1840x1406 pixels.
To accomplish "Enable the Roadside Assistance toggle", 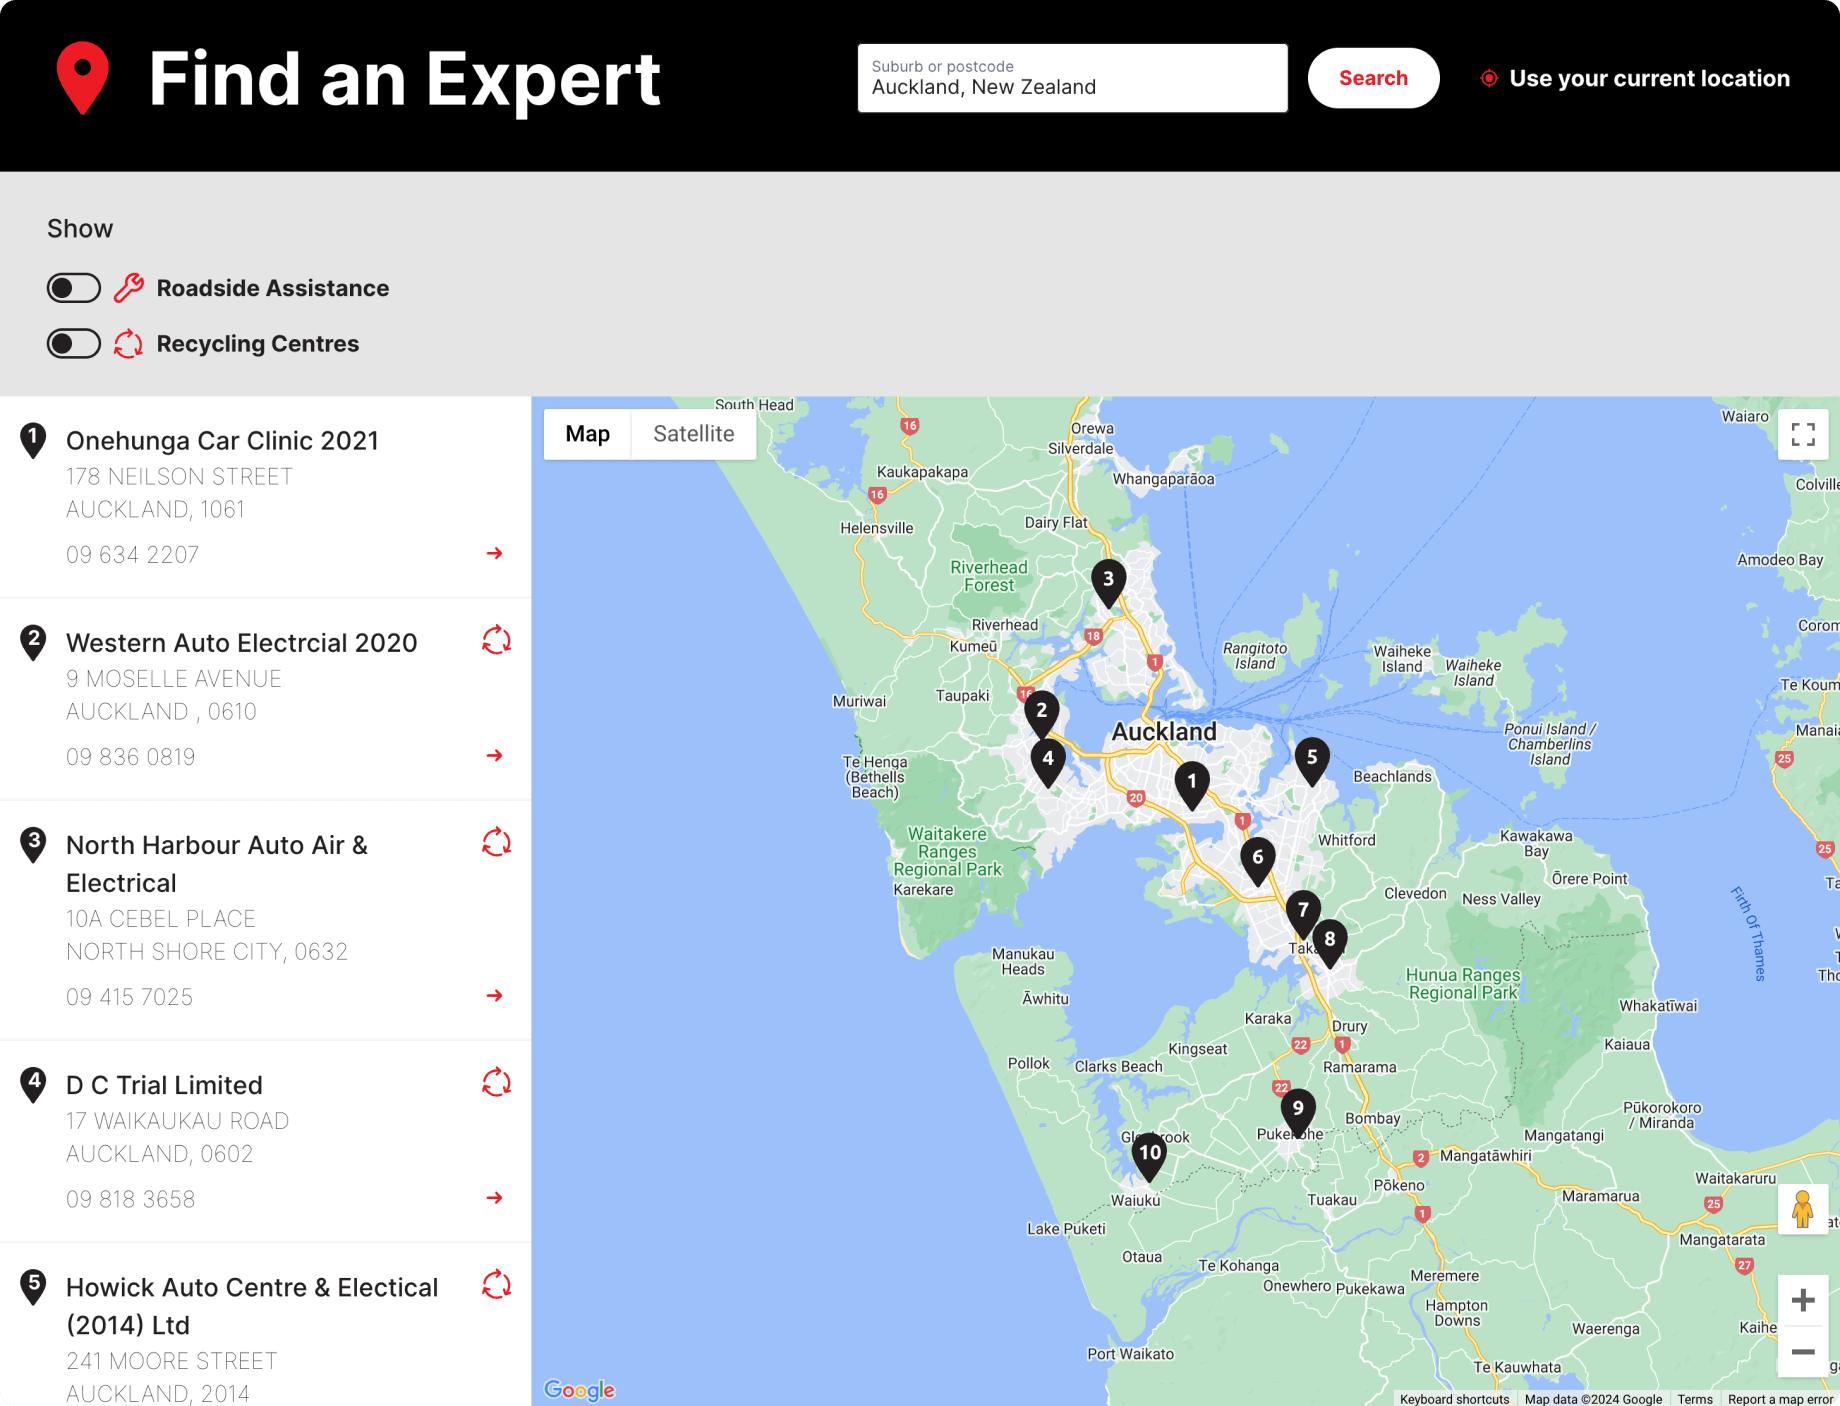I will 73,288.
